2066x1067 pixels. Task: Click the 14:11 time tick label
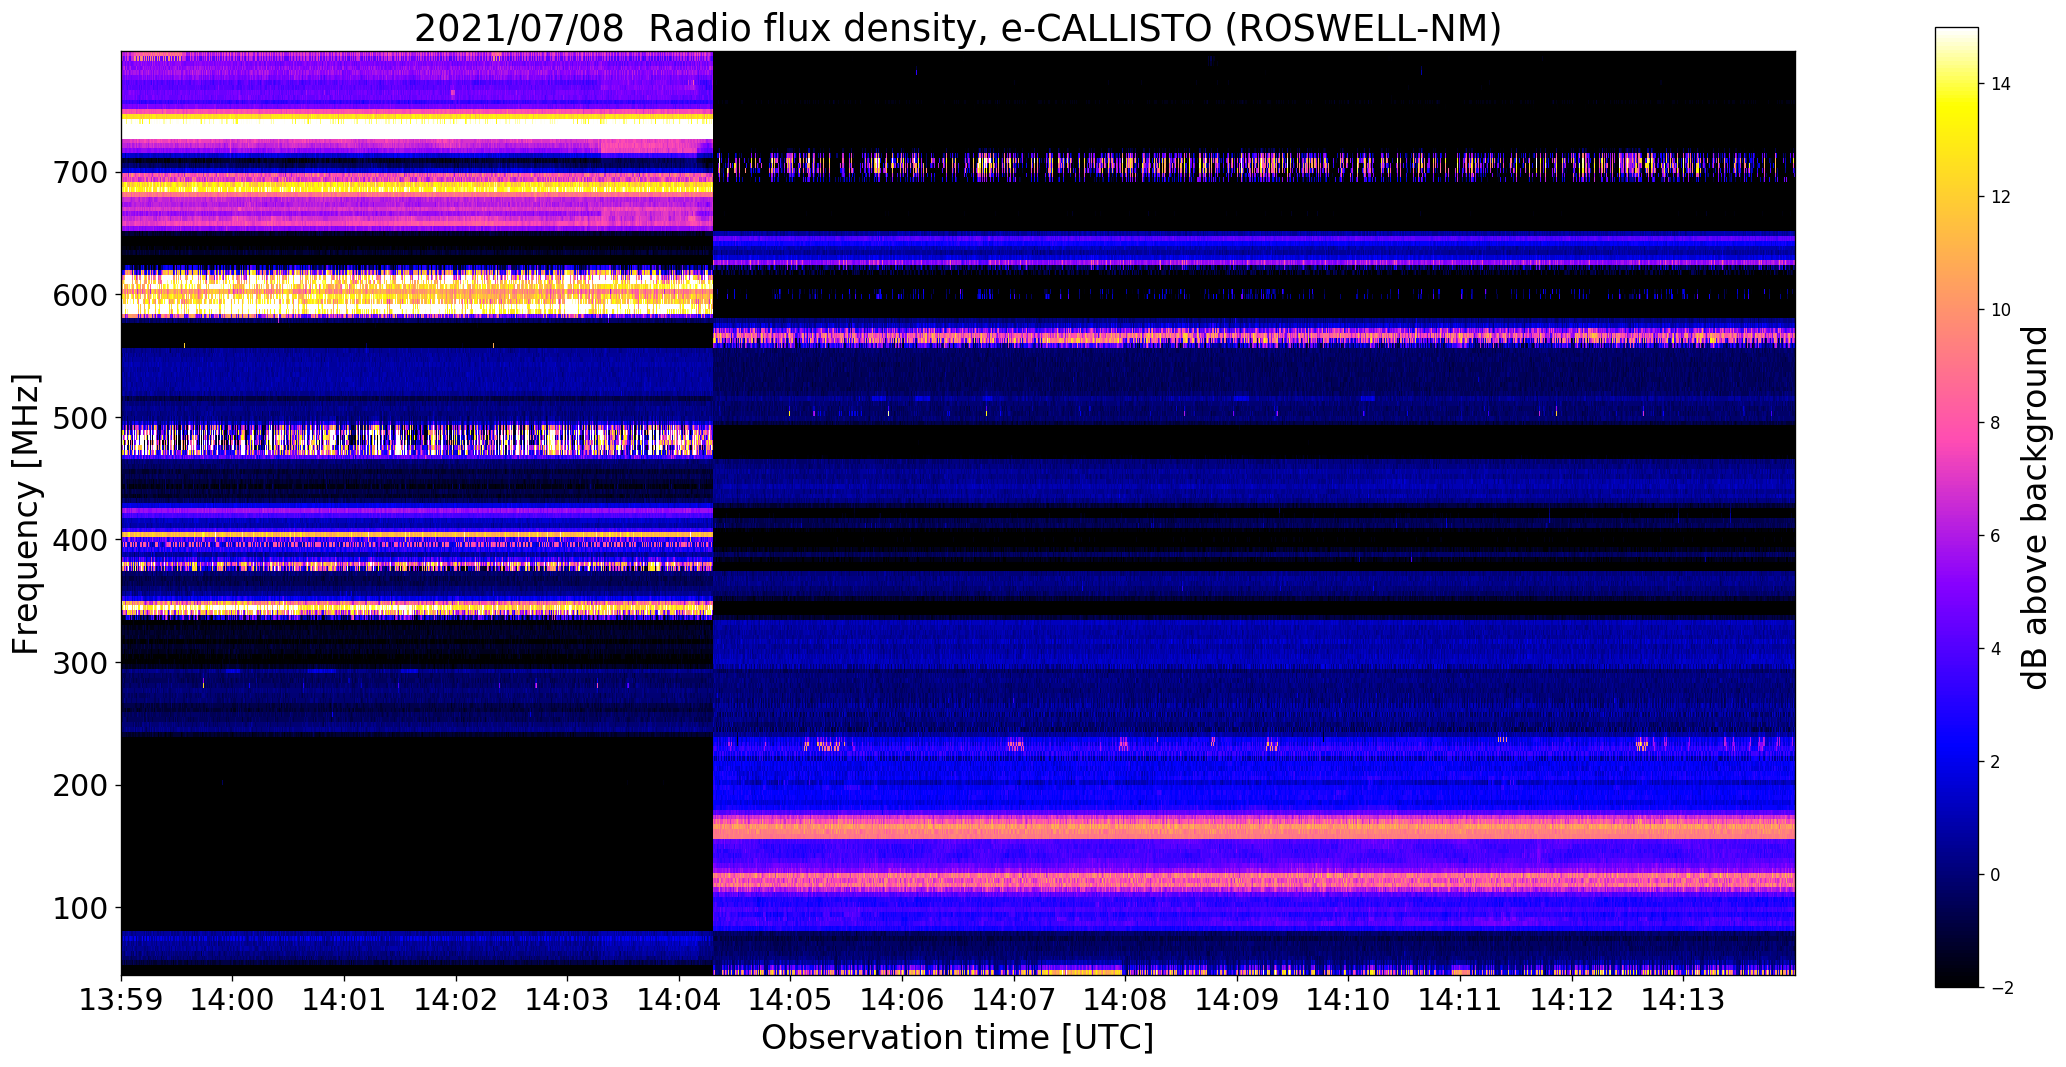pyautogui.click(x=1460, y=1001)
